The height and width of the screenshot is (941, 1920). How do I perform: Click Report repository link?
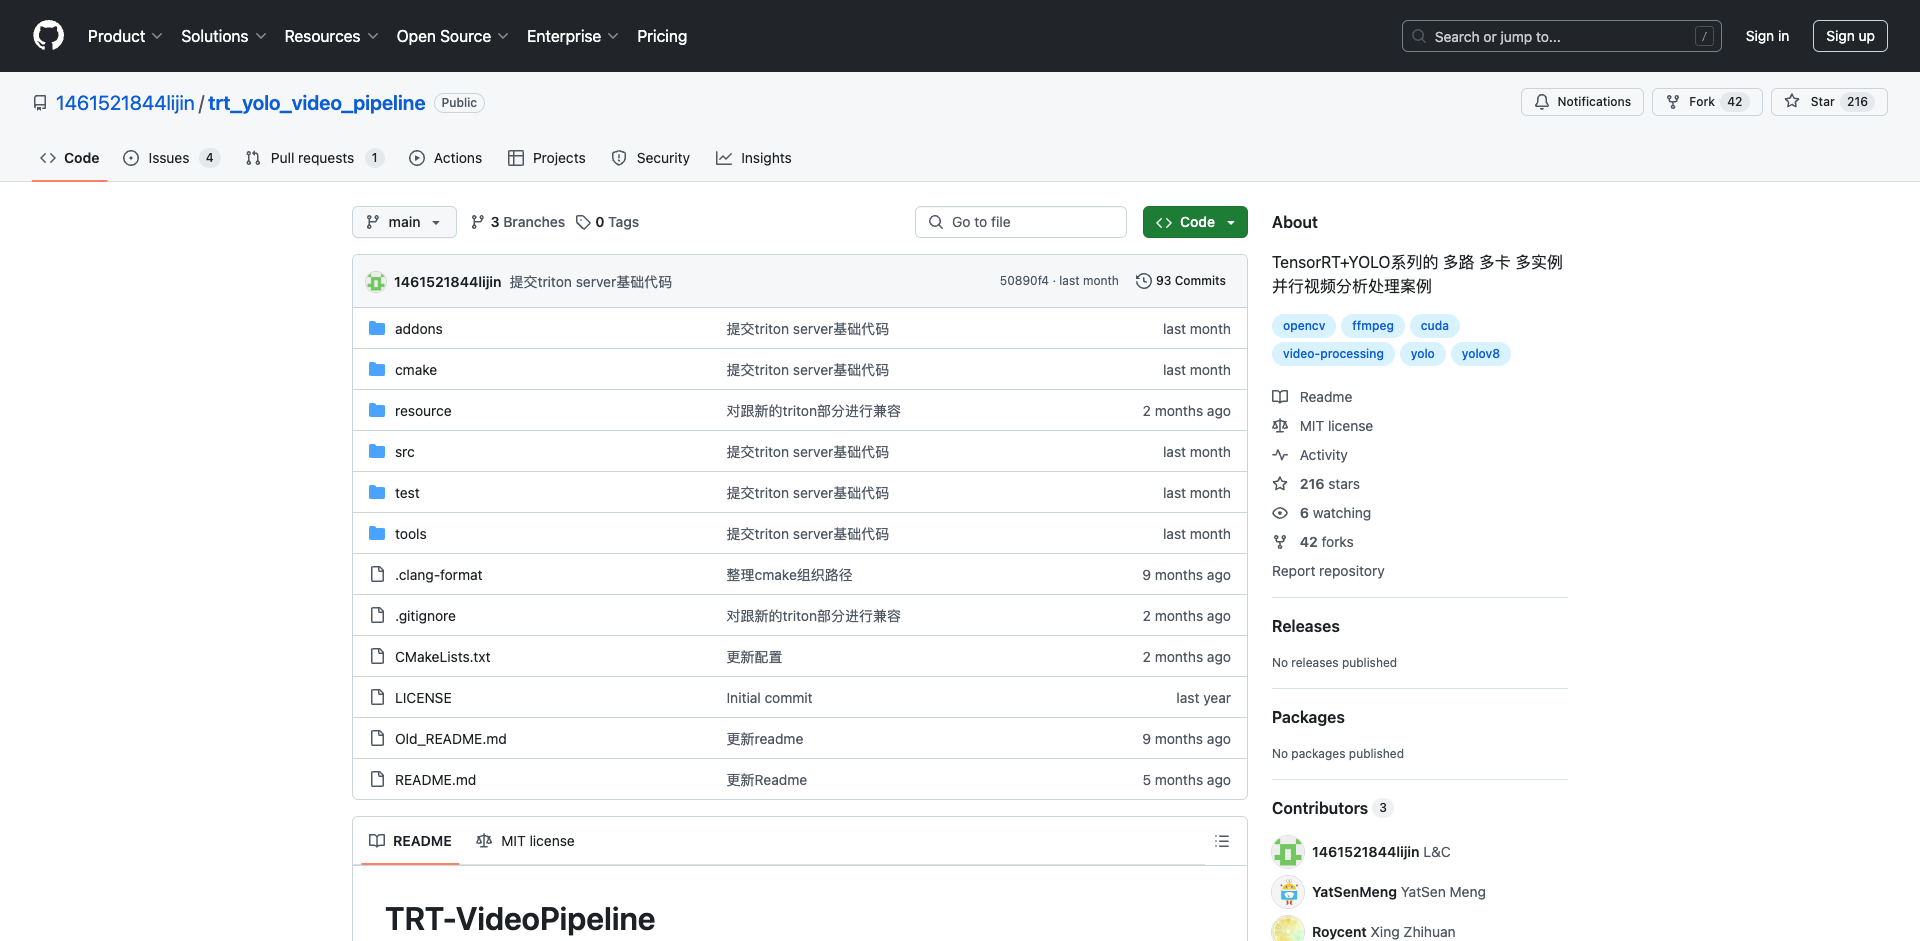pyautogui.click(x=1328, y=571)
